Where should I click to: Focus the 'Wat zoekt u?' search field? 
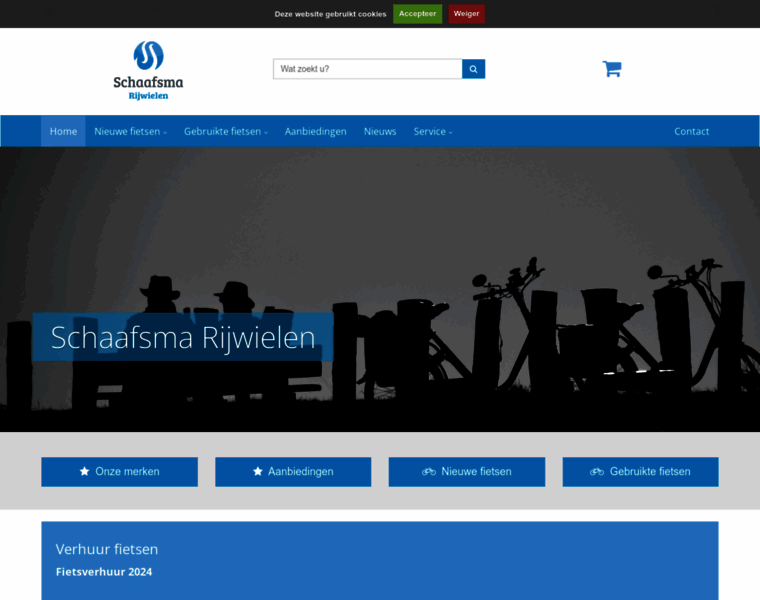[367, 69]
